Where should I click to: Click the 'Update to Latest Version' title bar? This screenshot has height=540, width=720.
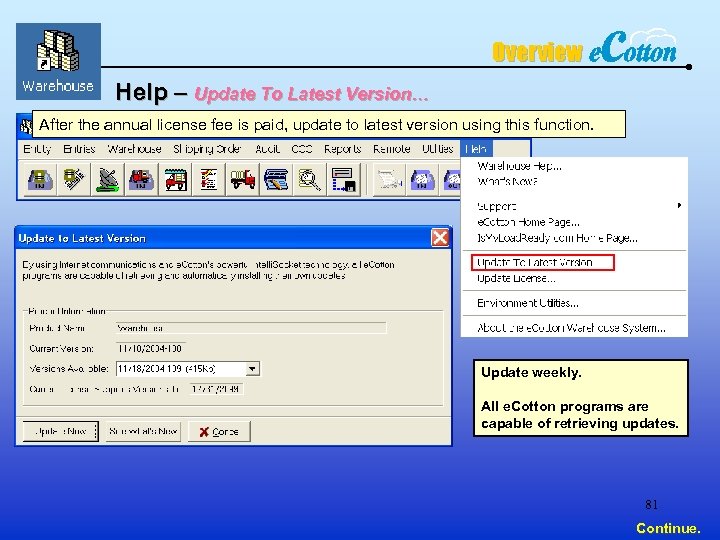point(234,238)
